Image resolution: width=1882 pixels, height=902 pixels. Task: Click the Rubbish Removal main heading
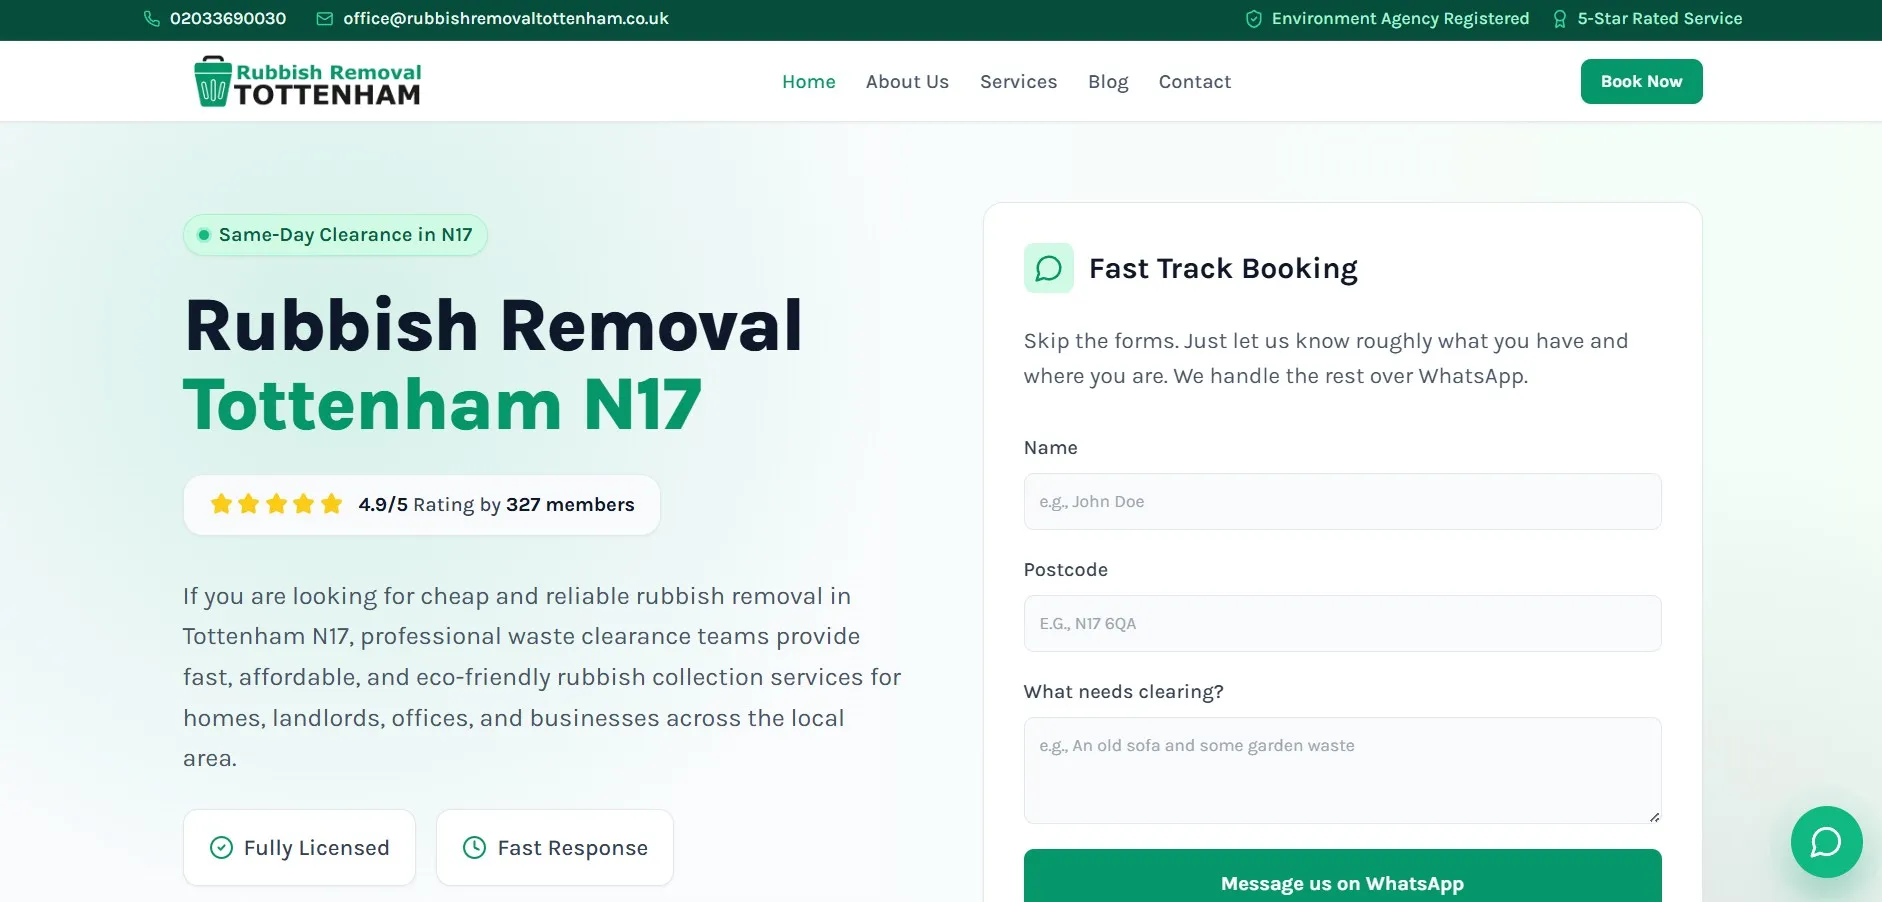pyautogui.click(x=494, y=326)
